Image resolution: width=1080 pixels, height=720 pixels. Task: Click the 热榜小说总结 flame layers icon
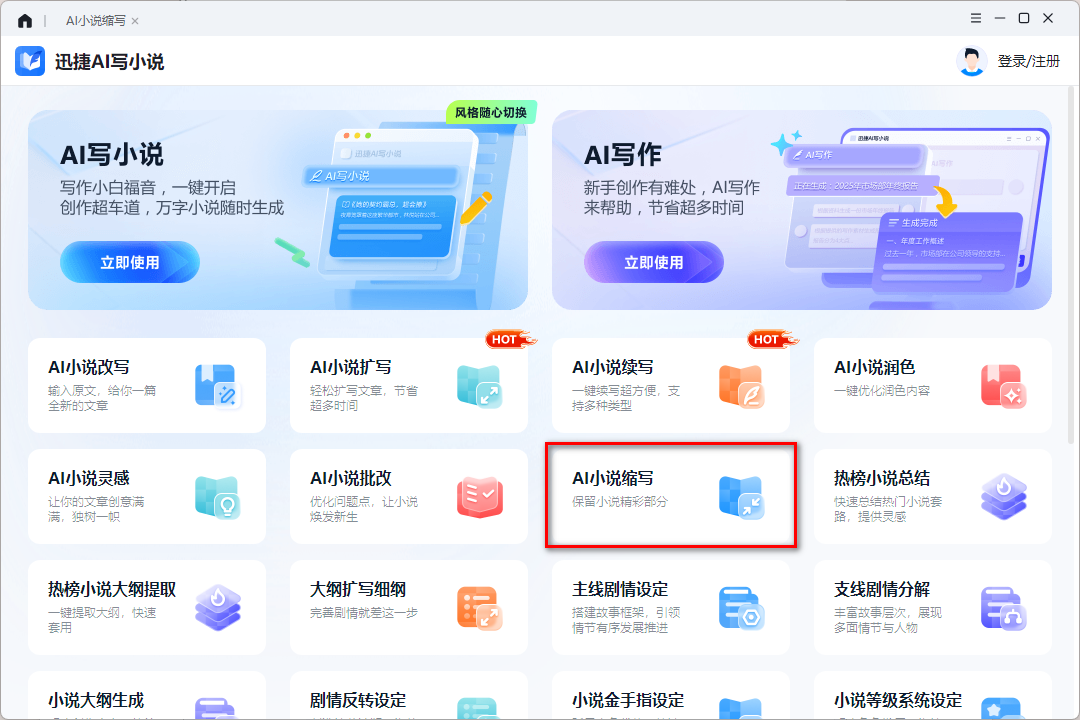[x=1004, y=497]
